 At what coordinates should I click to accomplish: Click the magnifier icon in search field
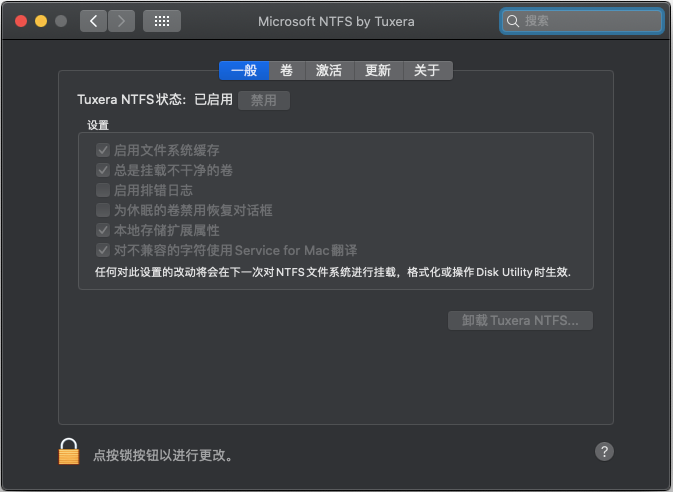coord(512,21)
